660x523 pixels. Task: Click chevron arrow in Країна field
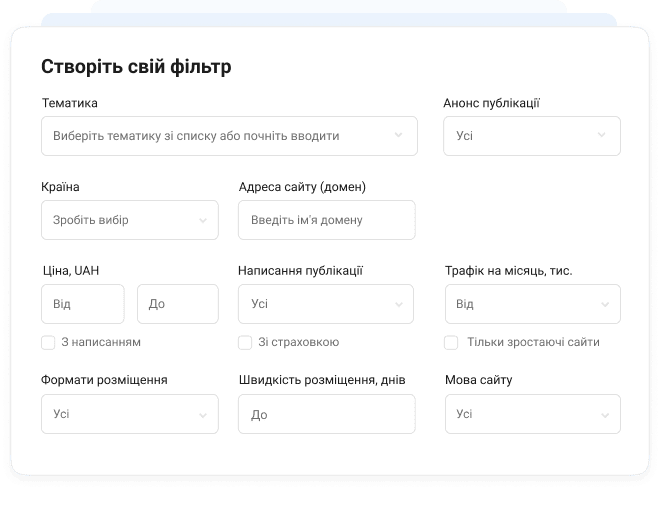coord(203,220)
